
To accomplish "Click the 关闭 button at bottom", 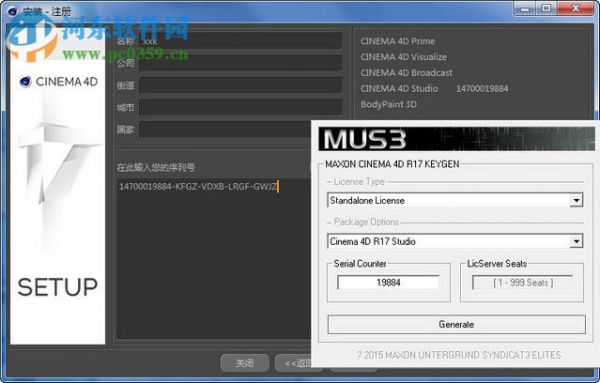I will click(x=245, y=363).
